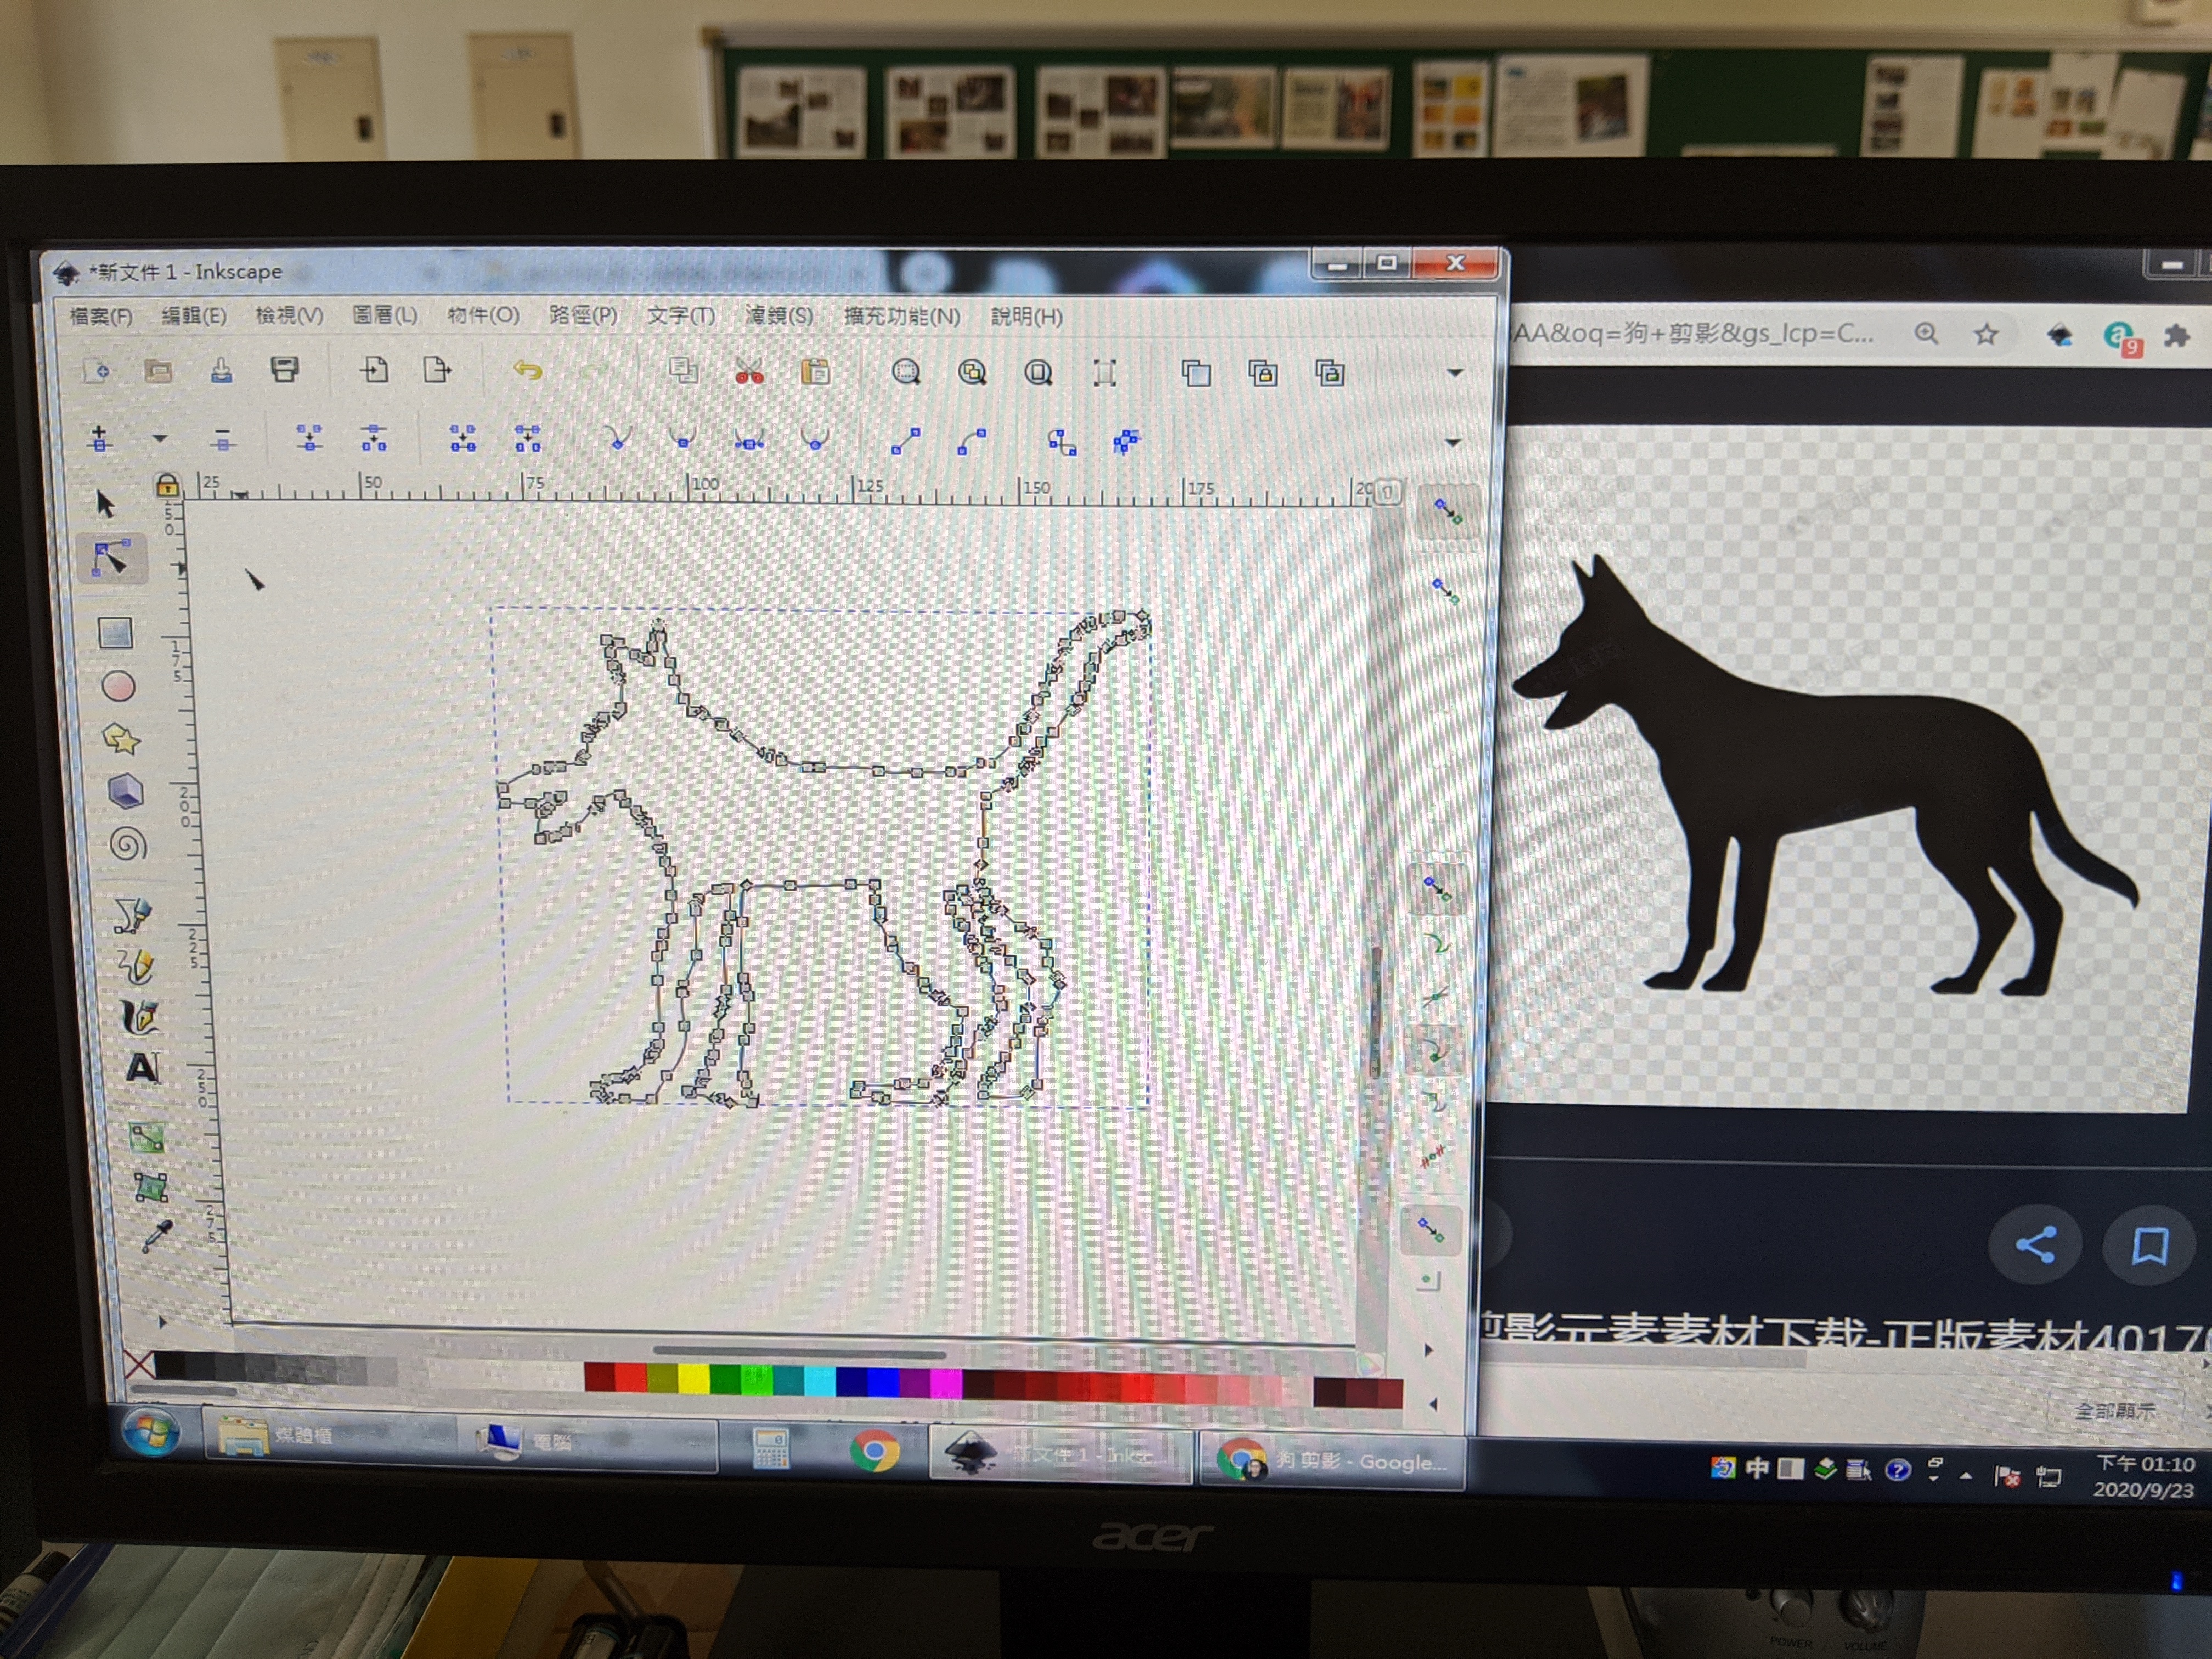2212x1659 pixels.
Task: Click the Cut scissors icon
Action: tap(749, 372)
